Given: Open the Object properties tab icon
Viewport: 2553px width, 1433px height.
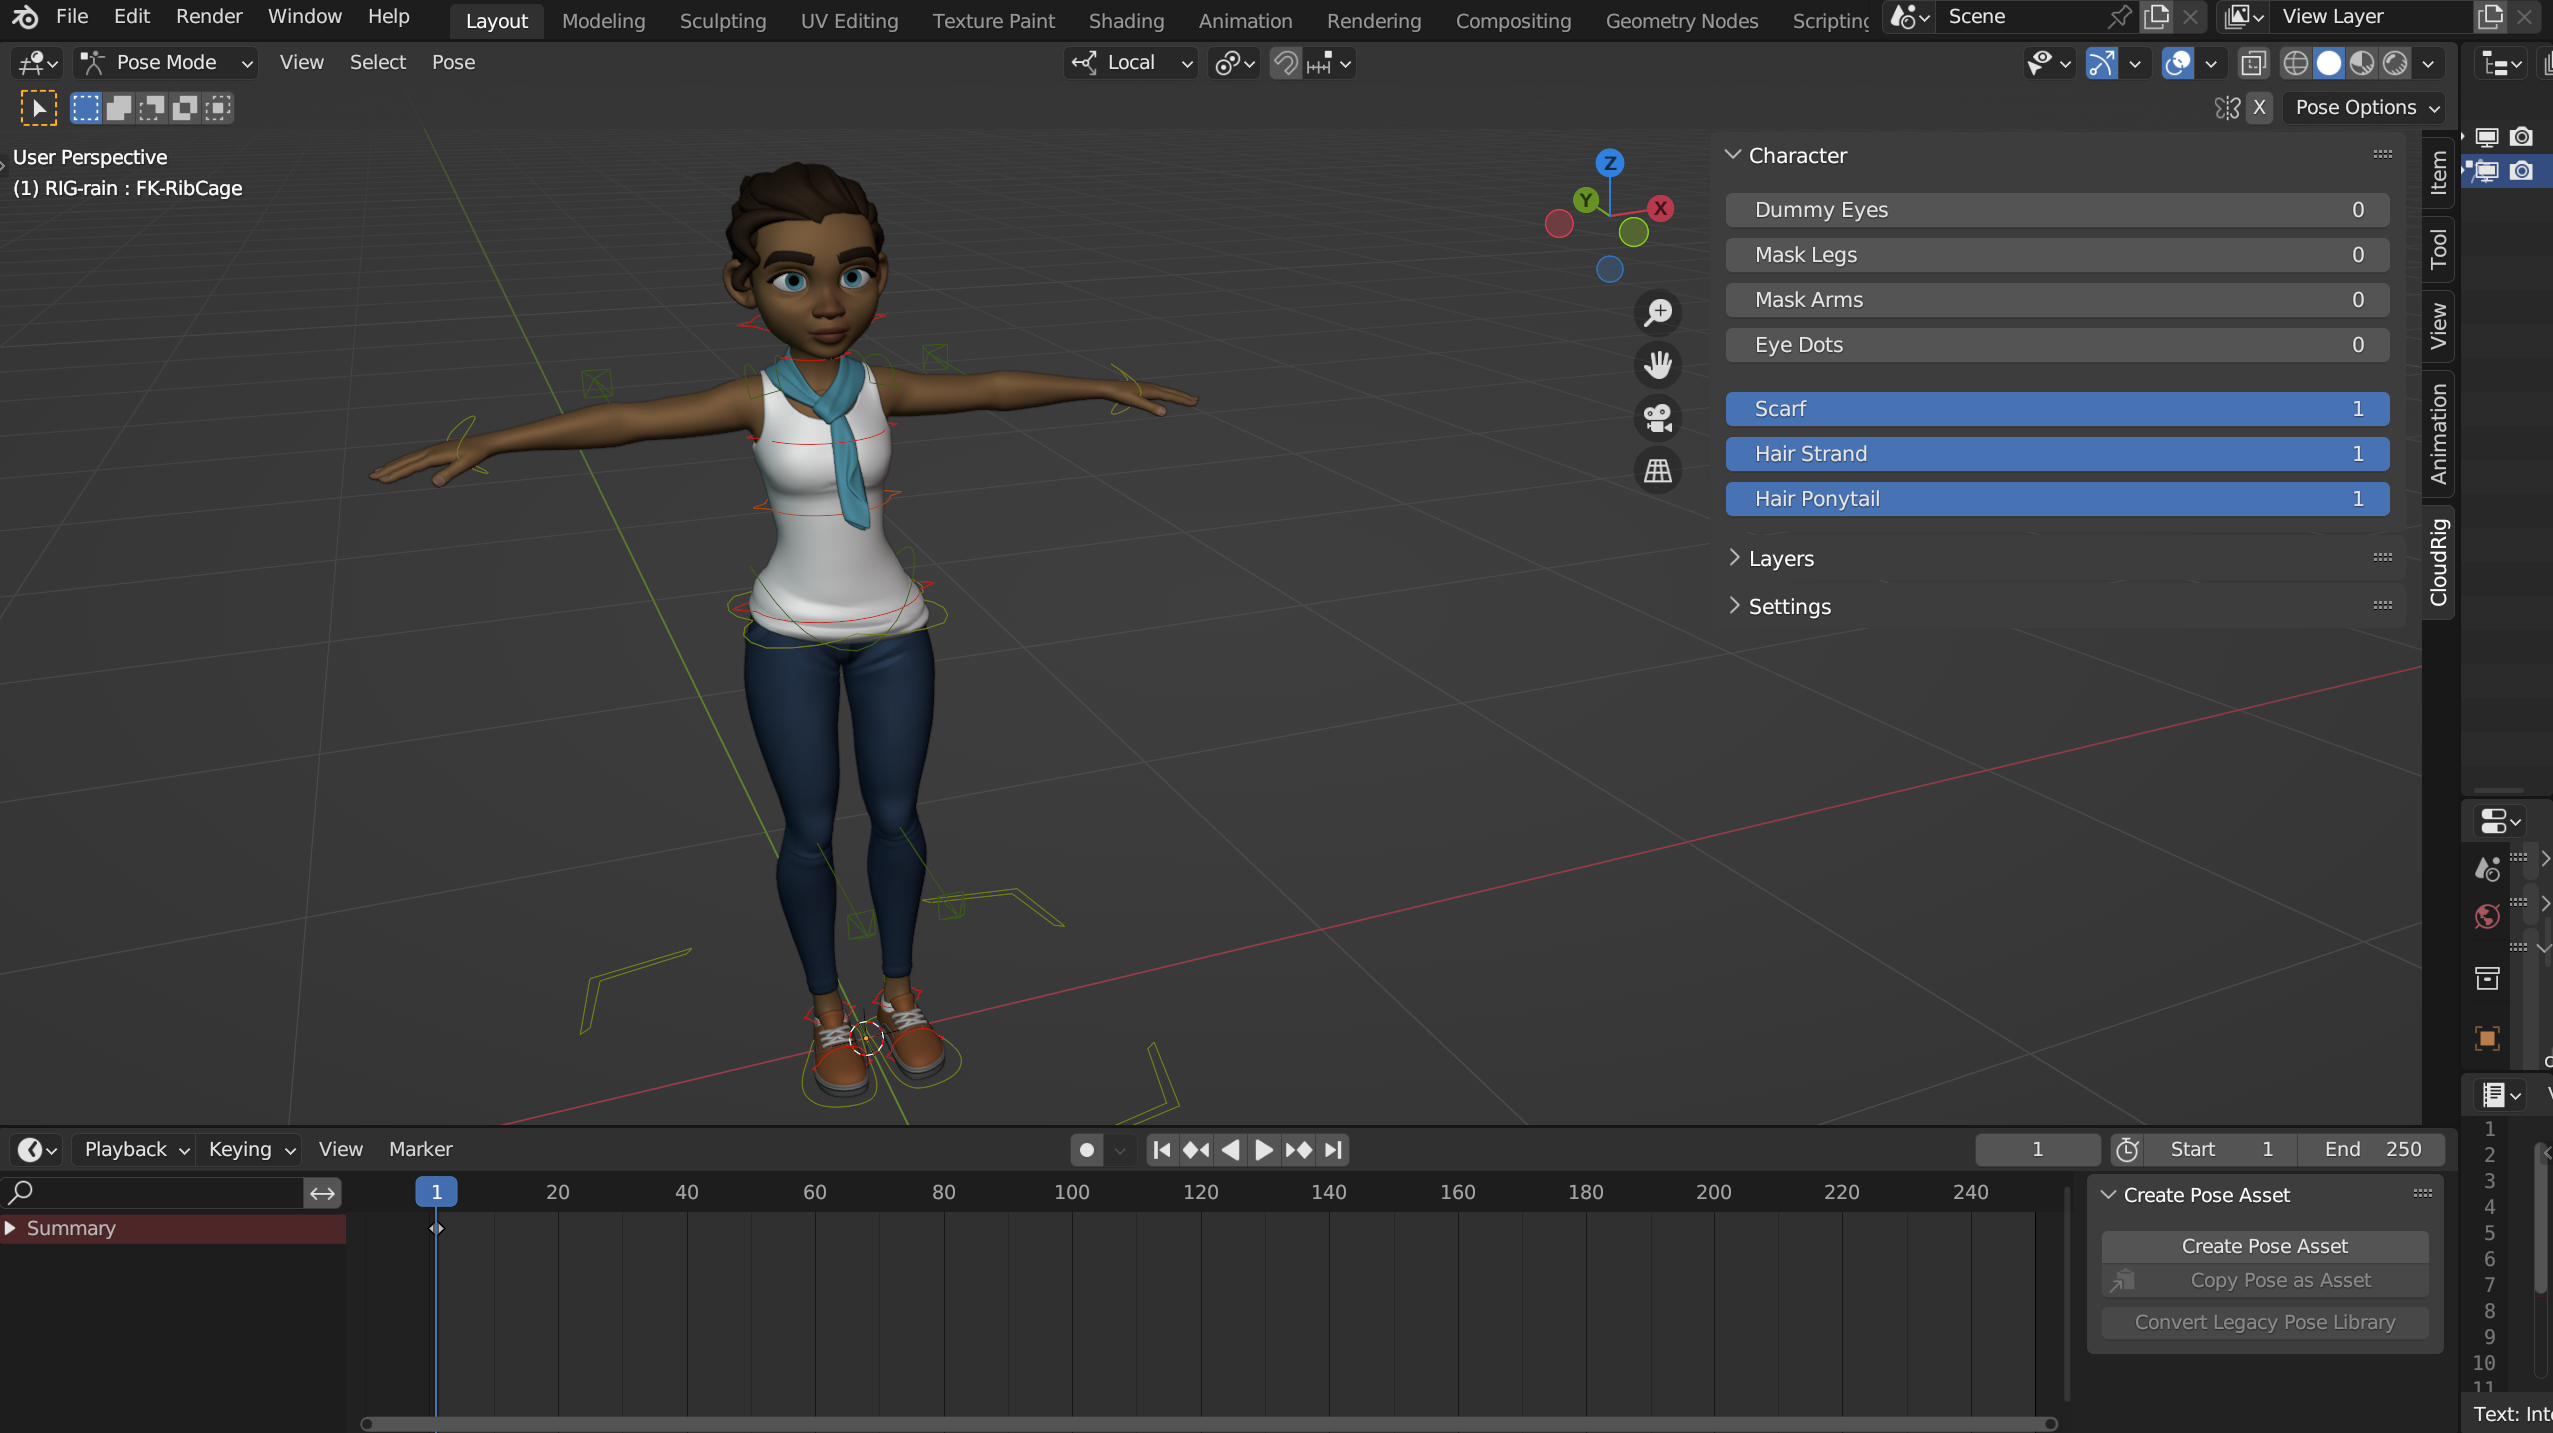Looking at the screenshot, I should [2487, 1038].
